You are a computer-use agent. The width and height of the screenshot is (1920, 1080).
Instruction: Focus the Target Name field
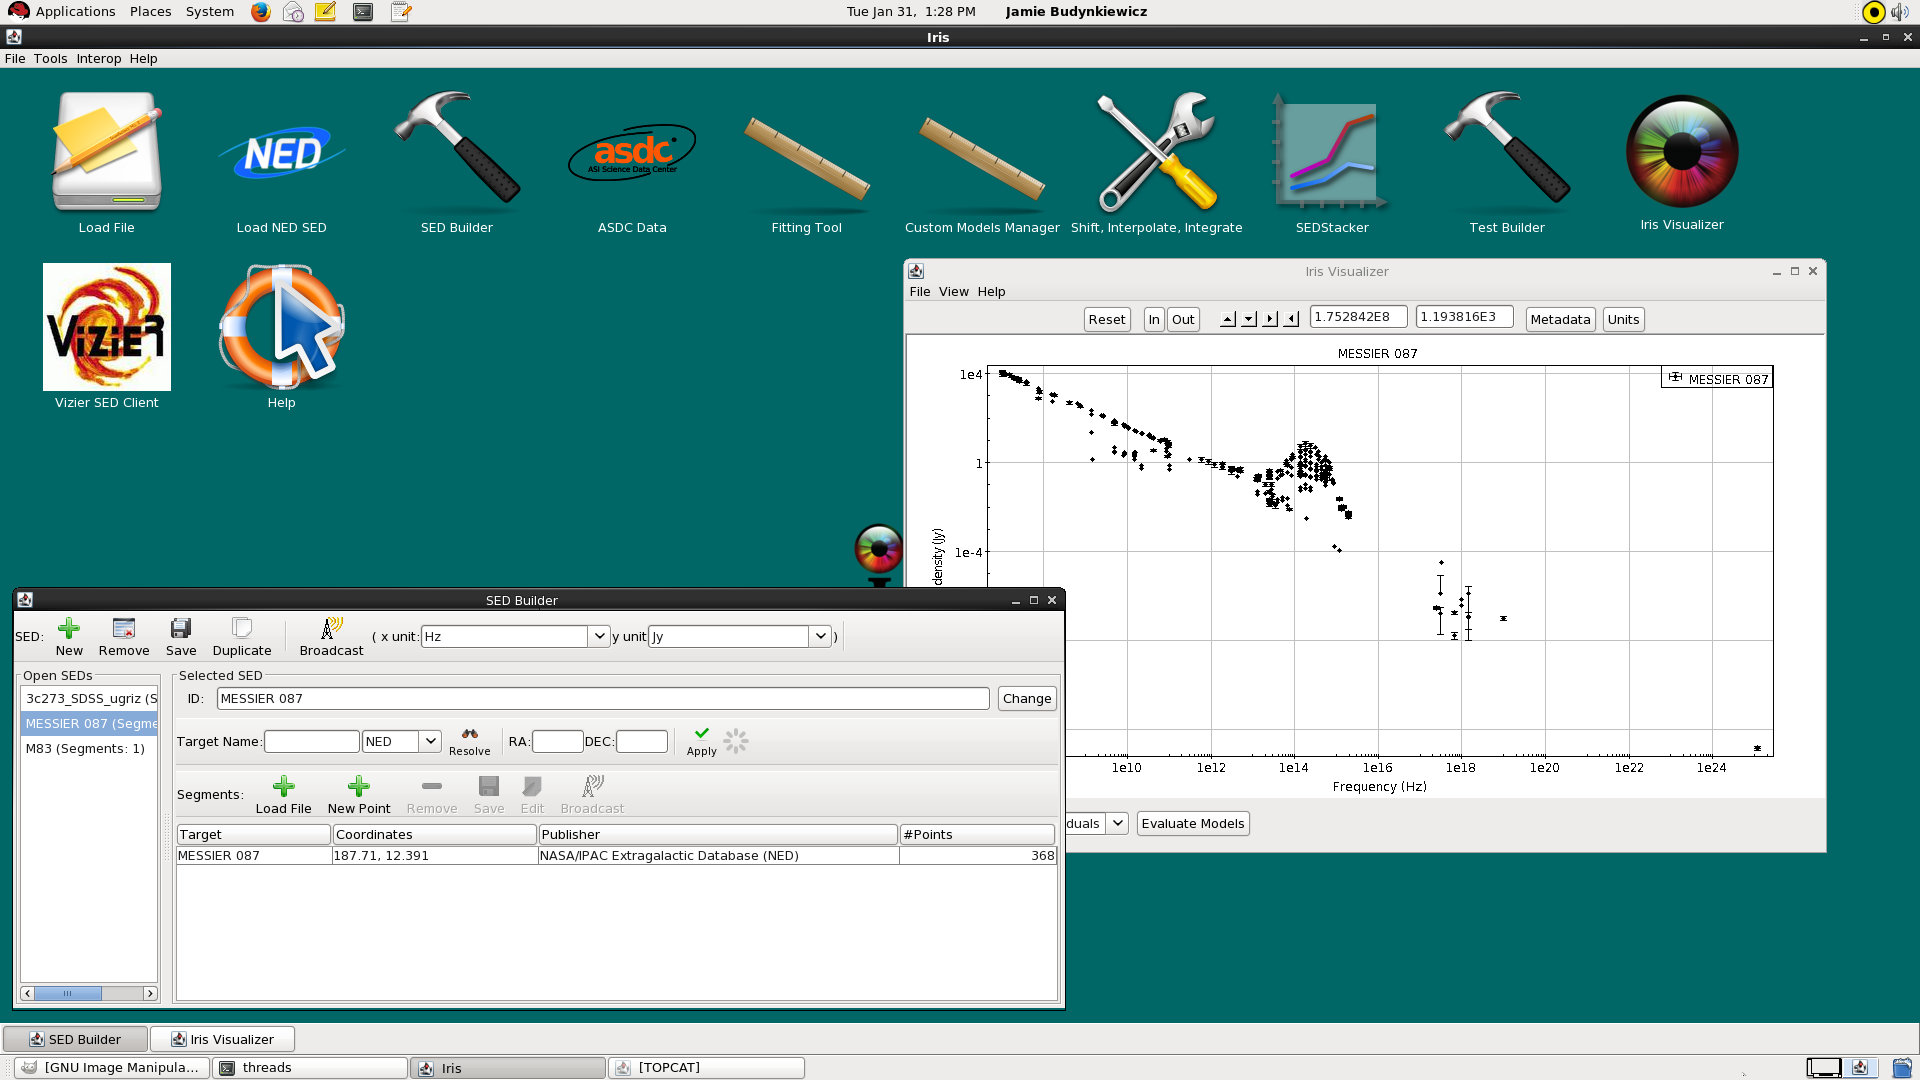[311, 741]
